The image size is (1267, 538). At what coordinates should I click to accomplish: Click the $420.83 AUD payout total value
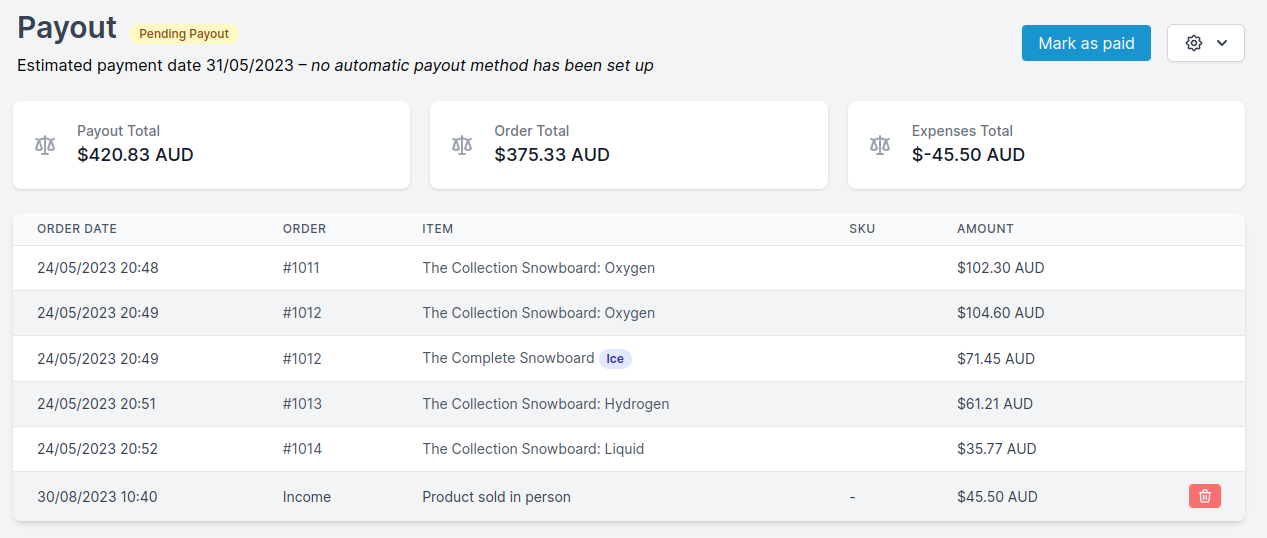pyautogui.click(x=135, y=155)
